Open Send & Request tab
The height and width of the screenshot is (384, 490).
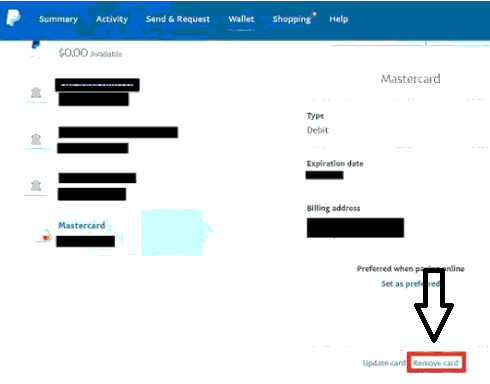(178, 19)
